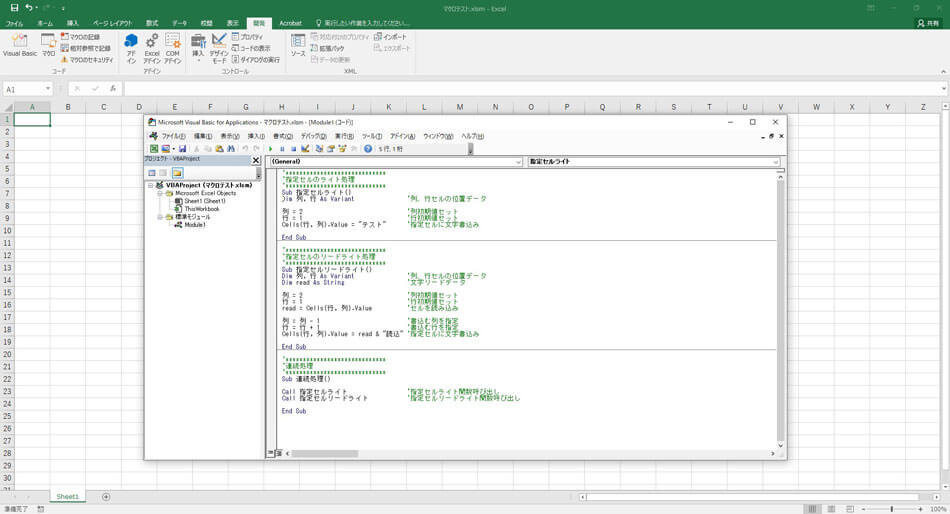Screen dimensions: 950x514
Task: Click 拡張パック in the XML group
Action: pos(327,48)
